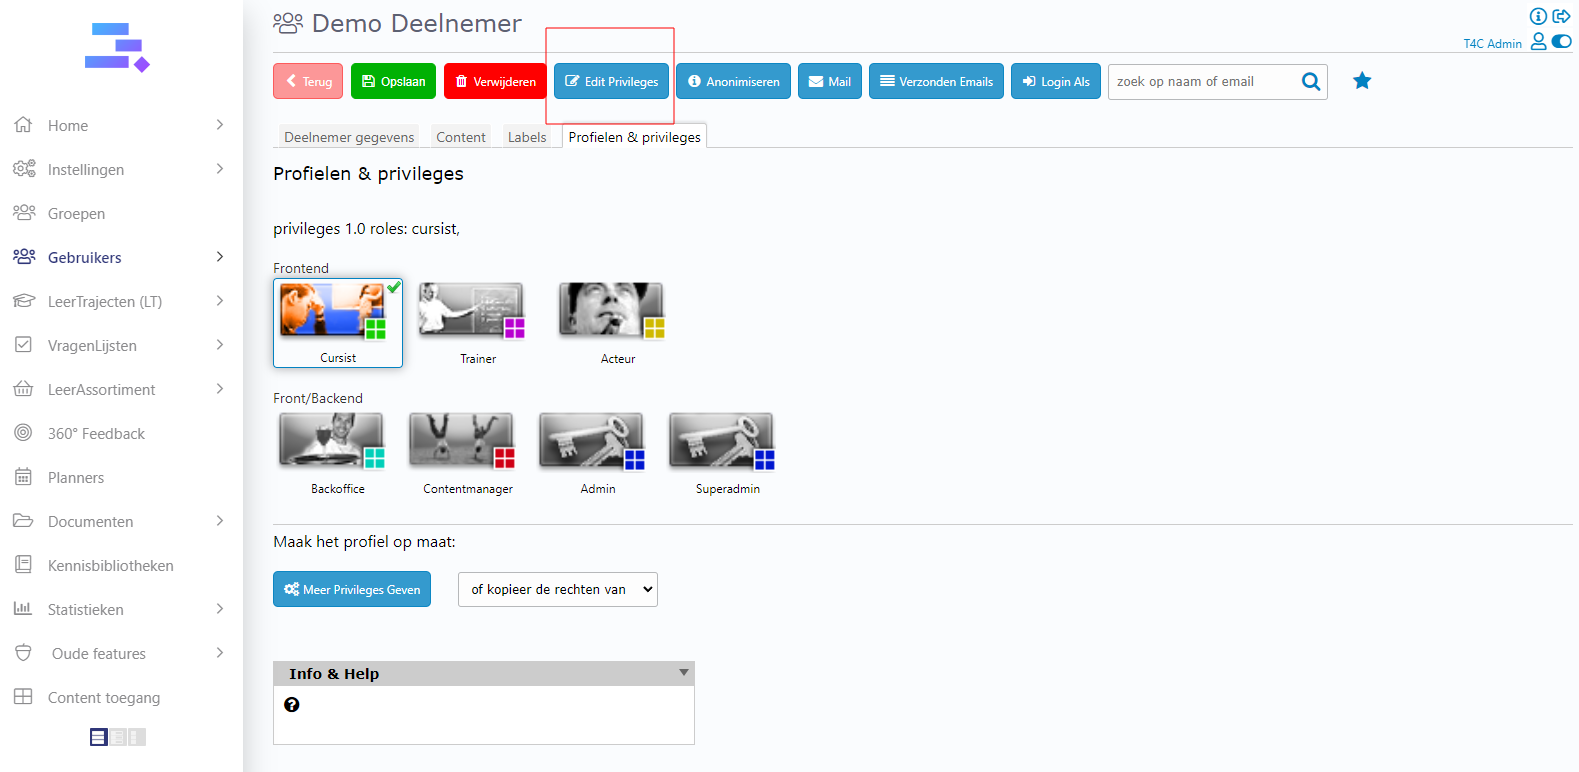Click the Edit Privileges button
The width and height of the screenshot is (1579, 772).
click(611, 82)
